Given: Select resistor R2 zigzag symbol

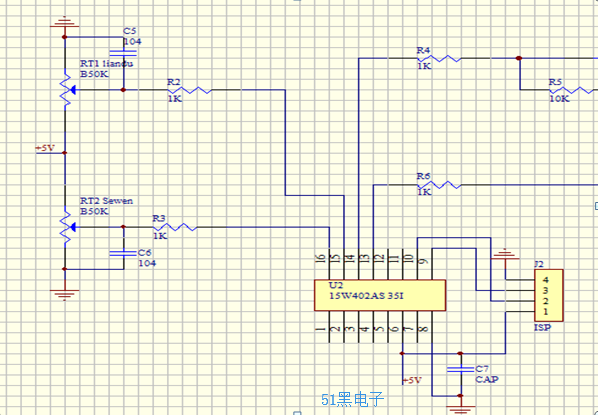Looking at the screenshot, I should [190, 90].
